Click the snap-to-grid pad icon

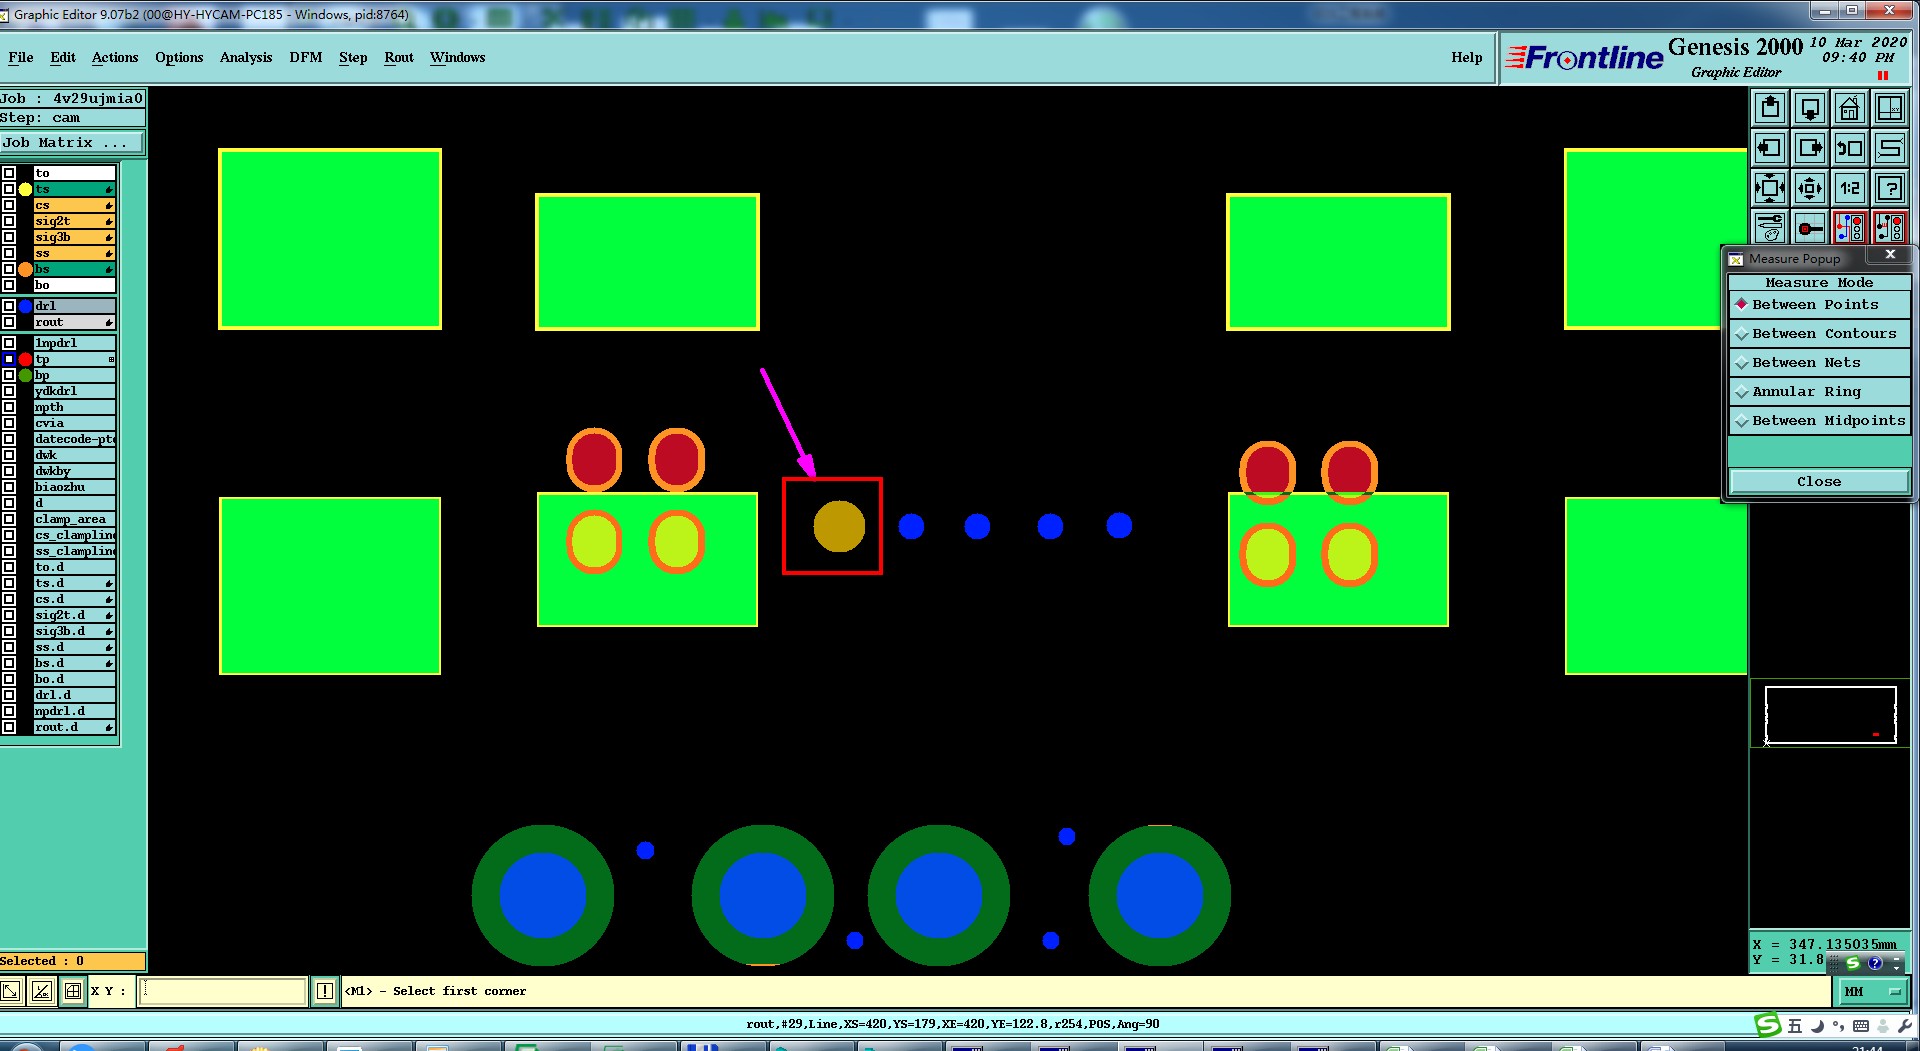(x=1810, y=228)
